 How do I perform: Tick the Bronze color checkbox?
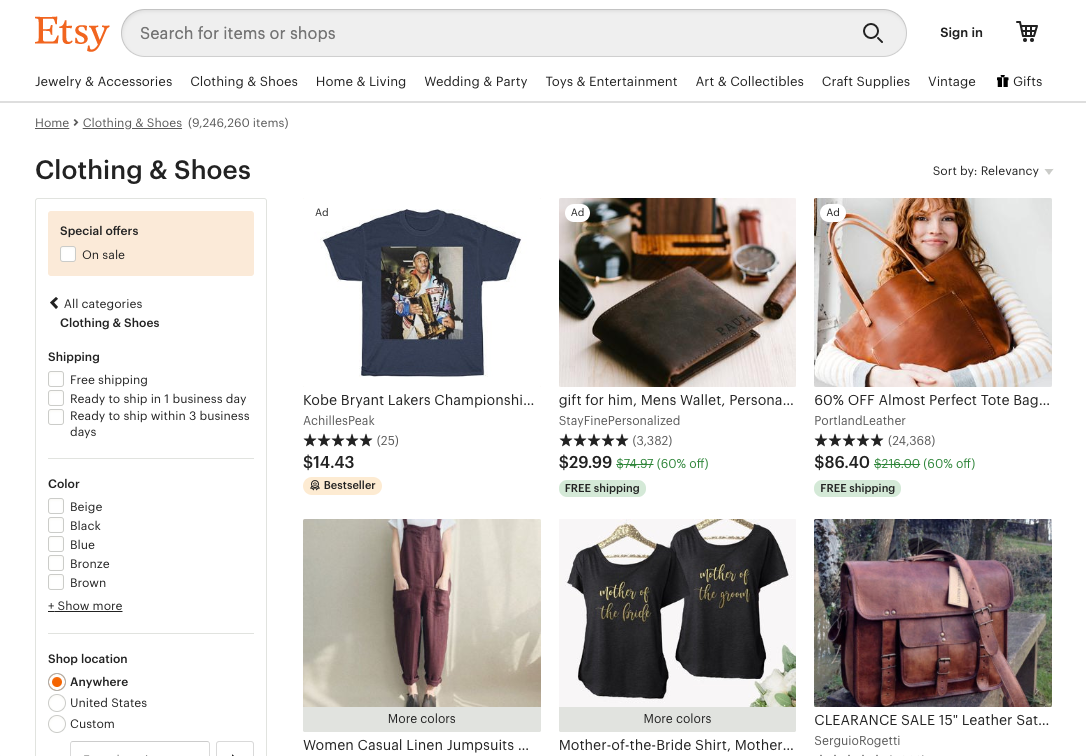[x=56, y=564]
